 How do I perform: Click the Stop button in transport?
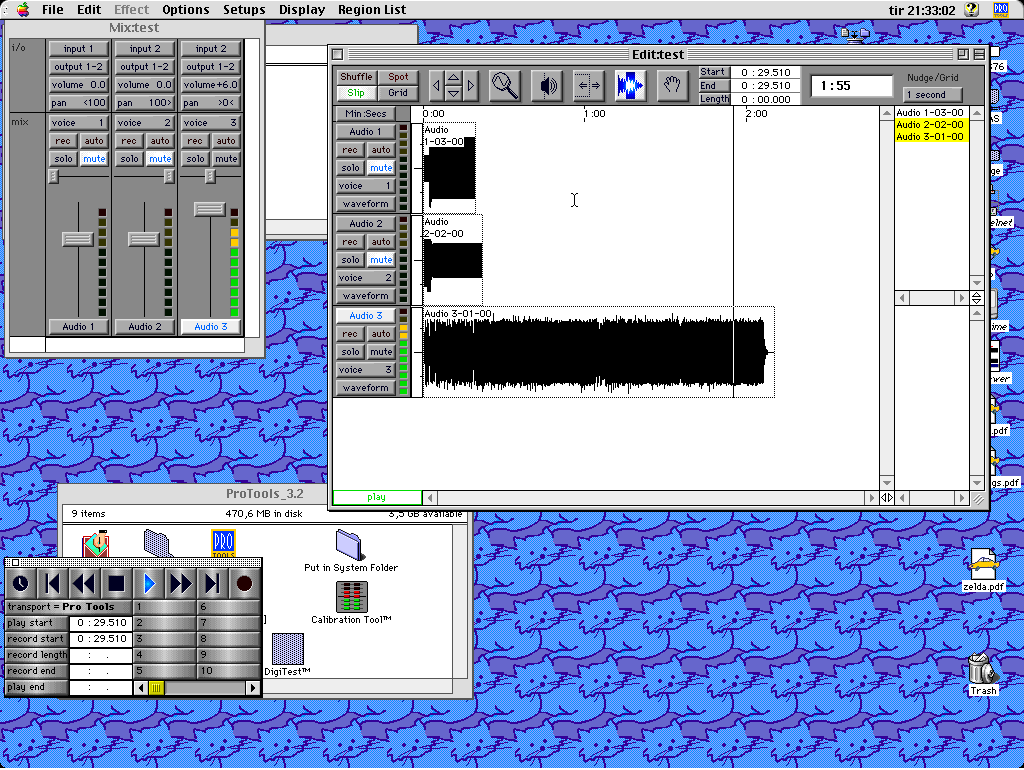pos(116,583)
